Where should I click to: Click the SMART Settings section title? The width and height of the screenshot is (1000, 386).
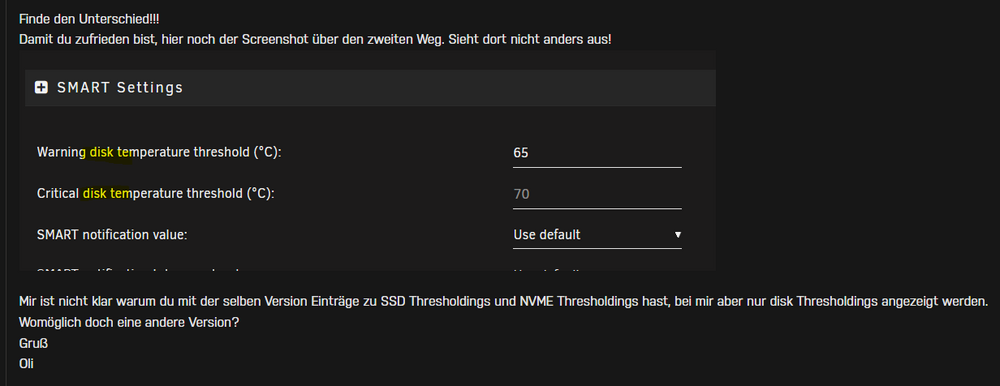(x=120, y=88)
